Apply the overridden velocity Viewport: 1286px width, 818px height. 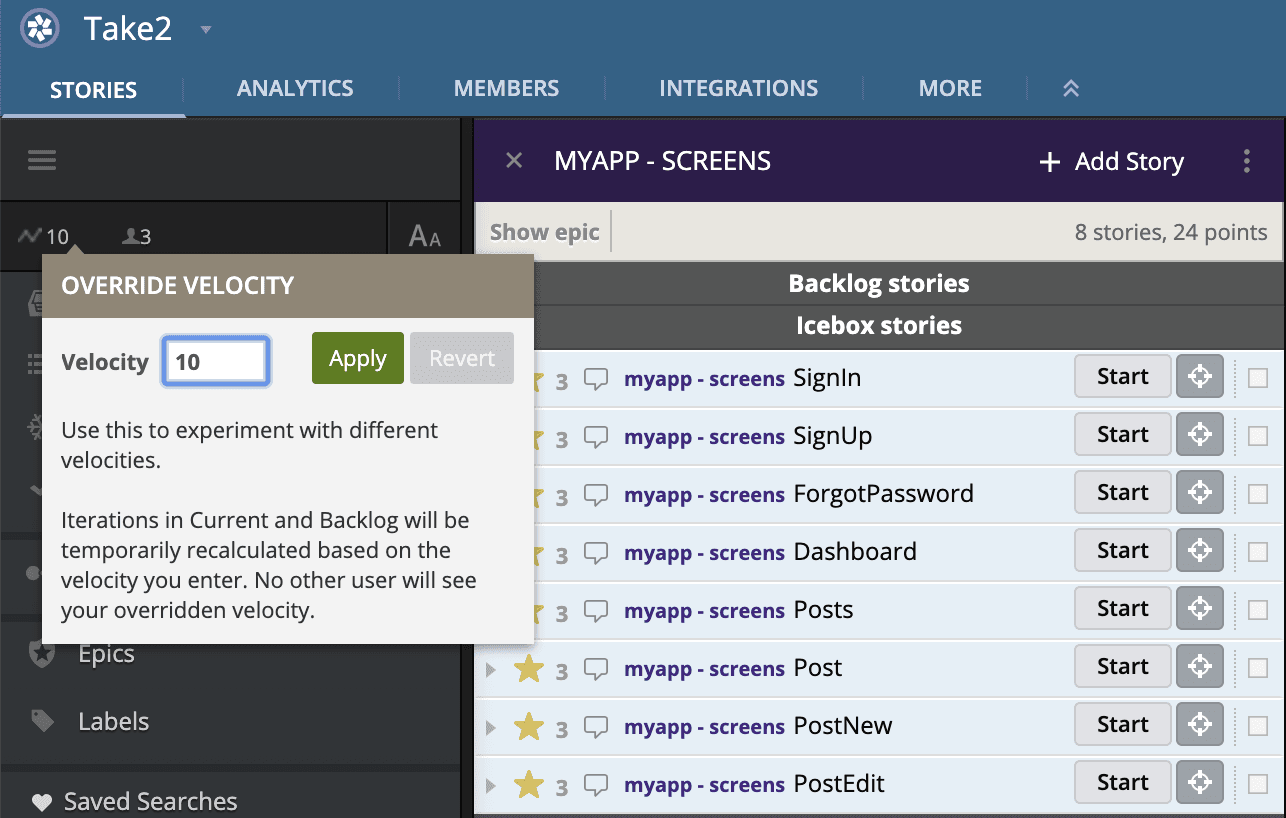(357, 359)
